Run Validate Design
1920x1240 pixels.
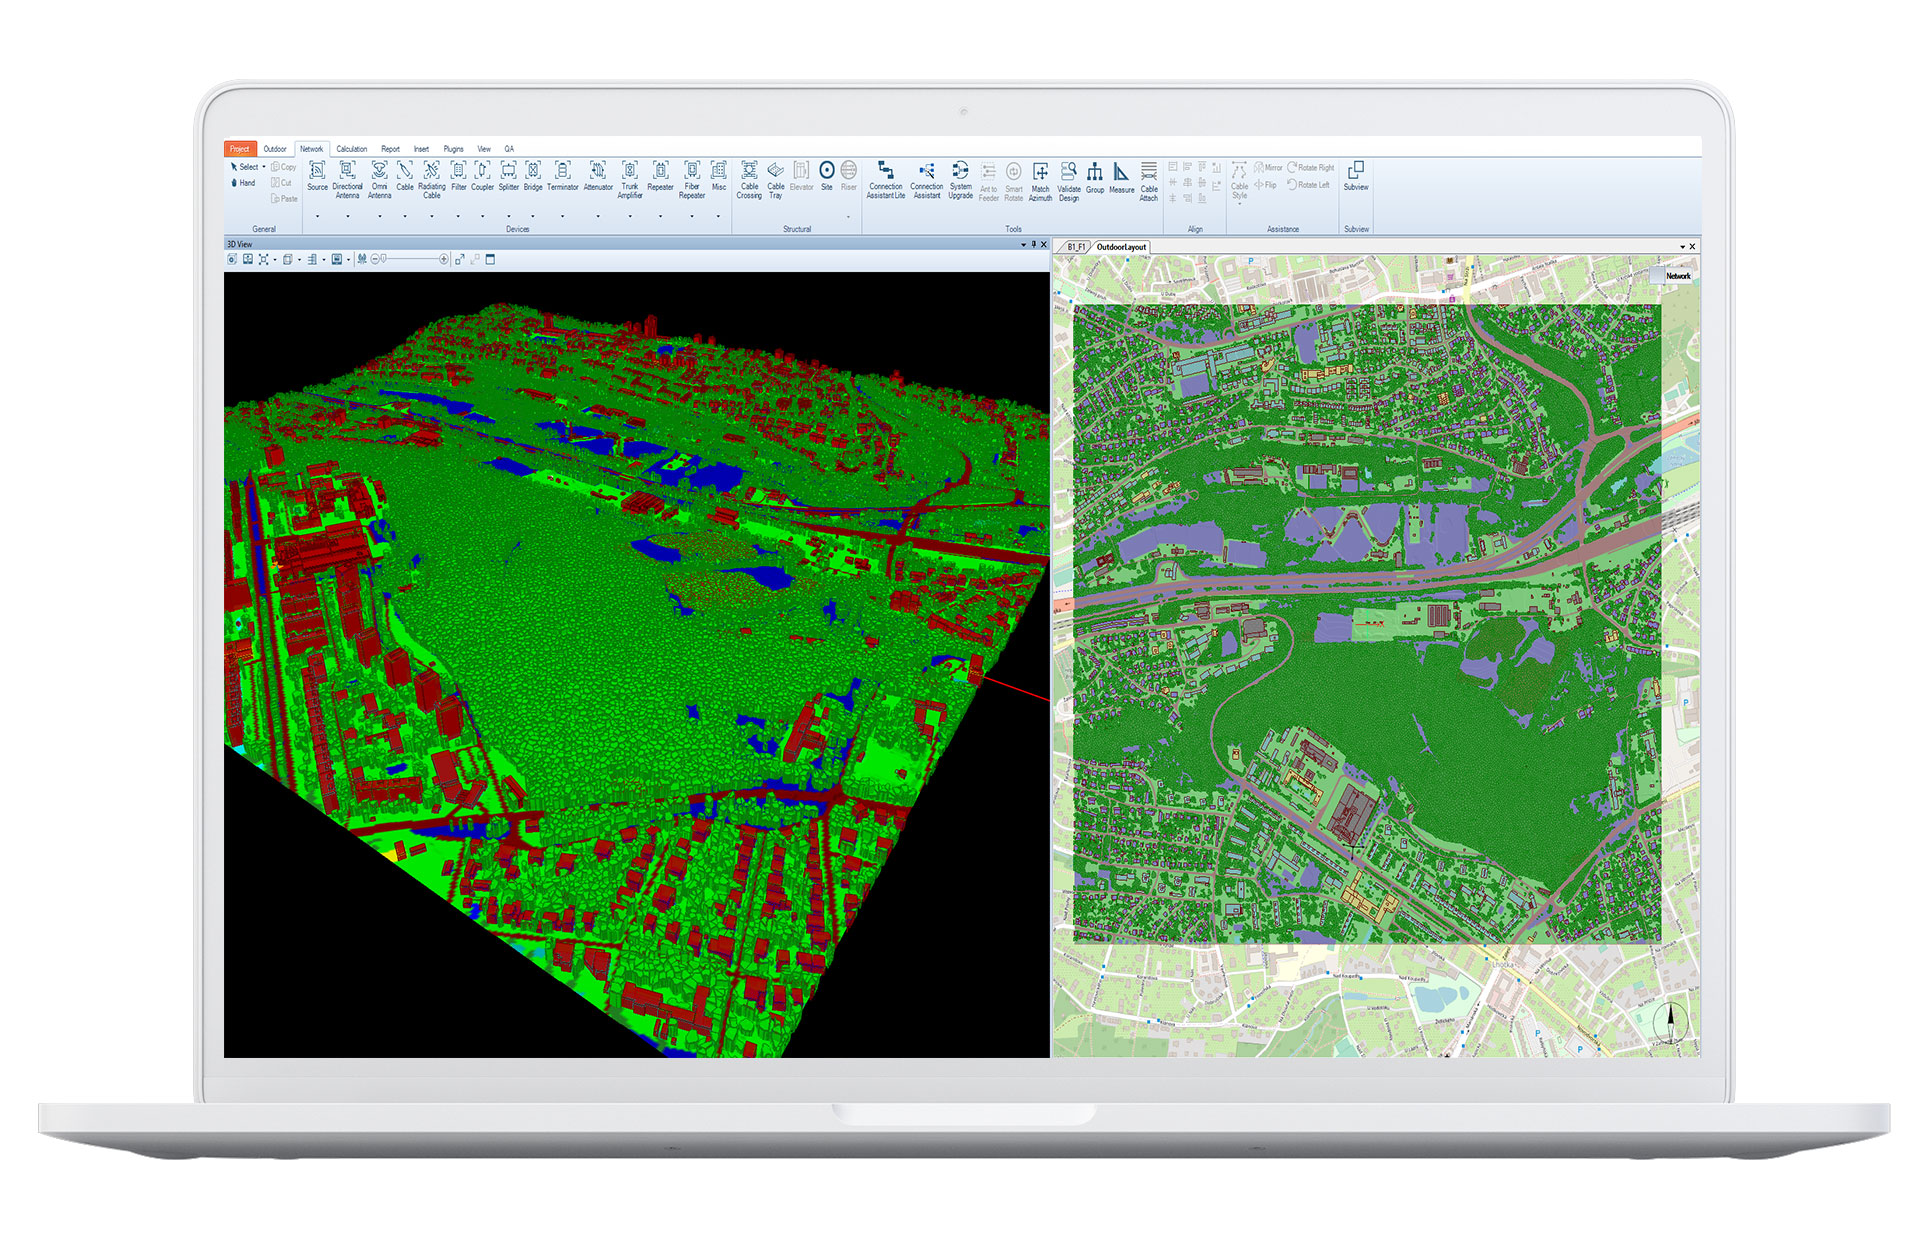[1069, 181]
